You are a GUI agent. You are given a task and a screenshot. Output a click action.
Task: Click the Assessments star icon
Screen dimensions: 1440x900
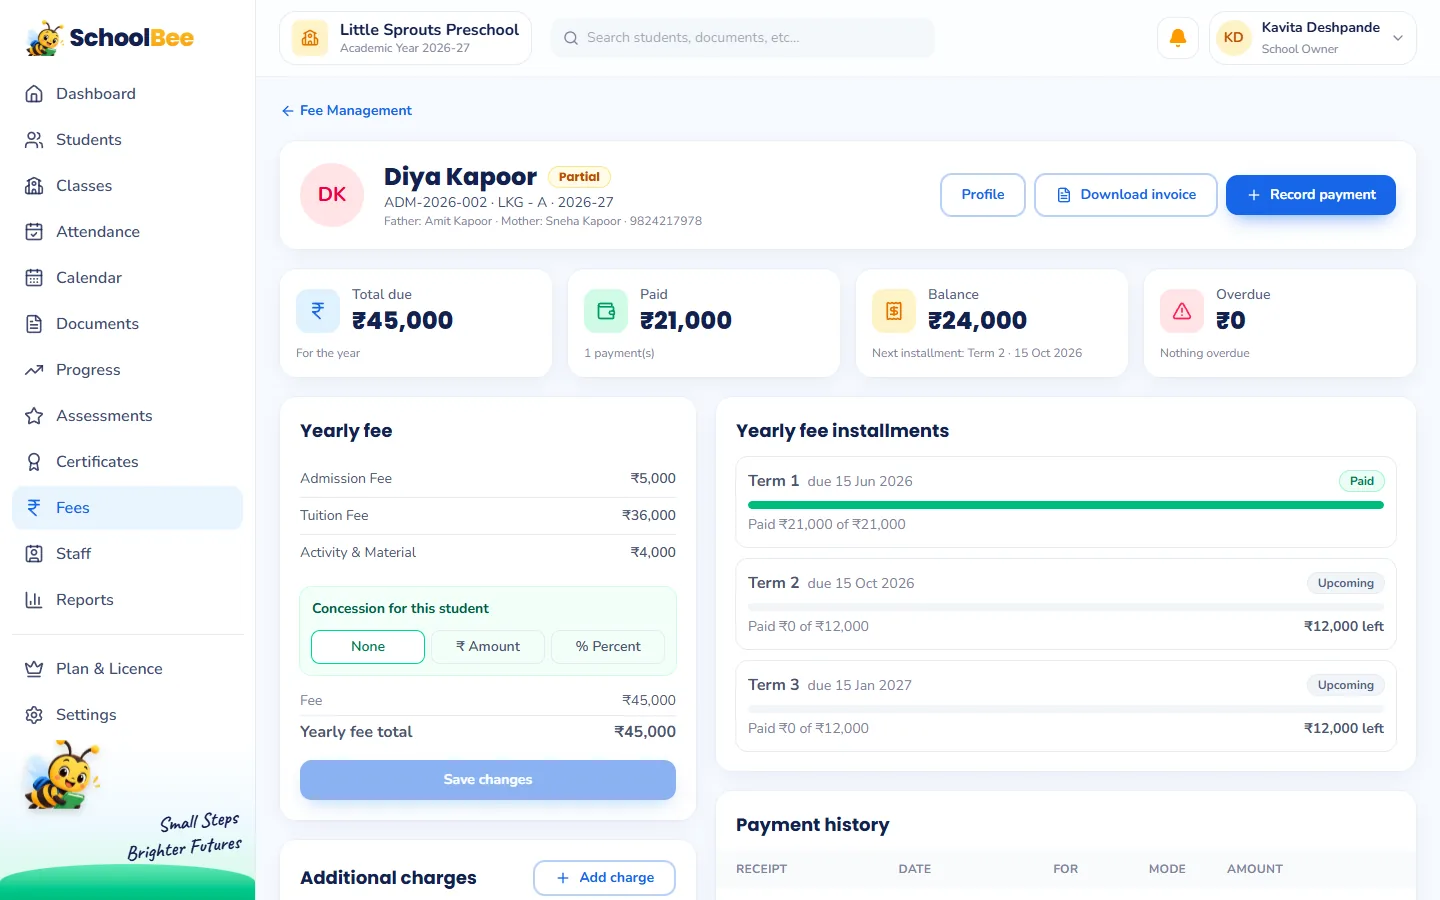[x=34, y=416]
